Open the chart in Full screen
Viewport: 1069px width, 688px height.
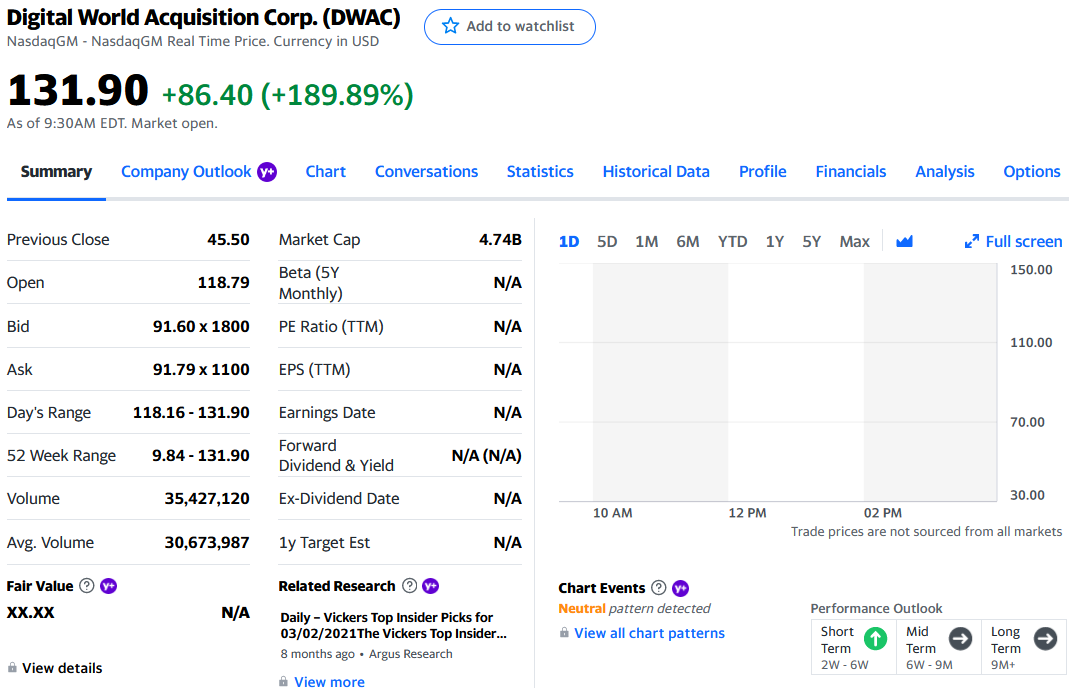[1013, 241]
